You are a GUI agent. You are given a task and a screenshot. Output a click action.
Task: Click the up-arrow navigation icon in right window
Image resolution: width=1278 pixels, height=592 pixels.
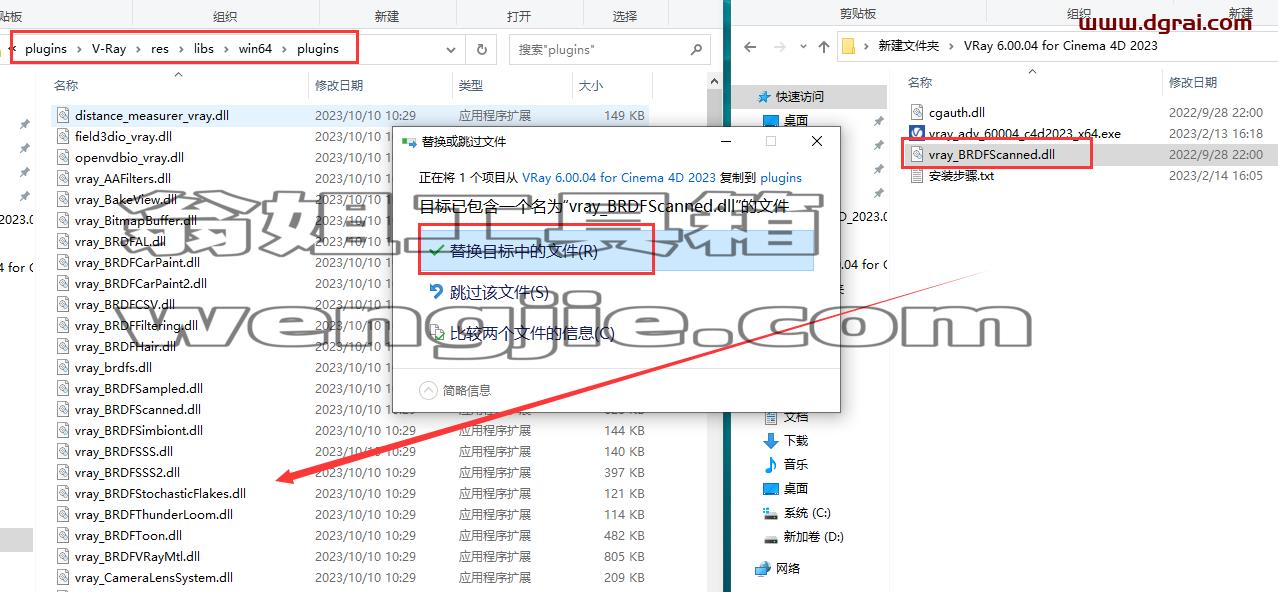pyautogui.click(x=824, y=46)
